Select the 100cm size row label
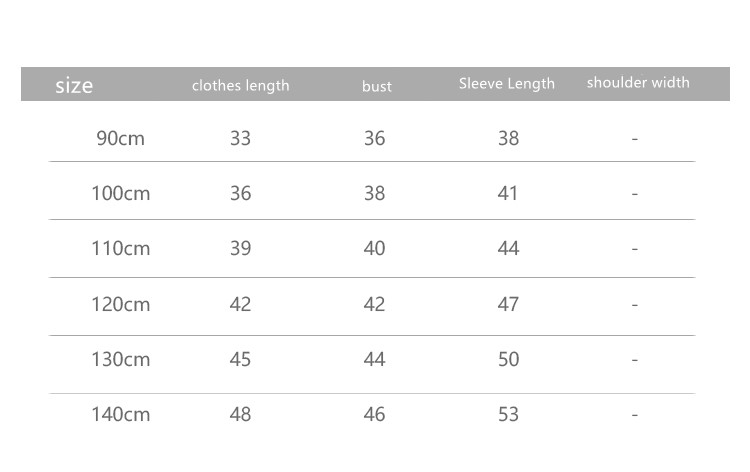The height and width of the screenshot is (472, 750). click(121, 193)
